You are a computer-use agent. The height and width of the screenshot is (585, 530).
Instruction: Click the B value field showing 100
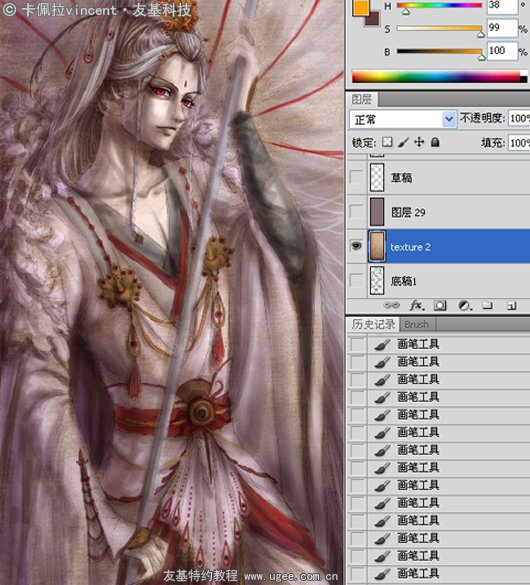pyautogui.click(x=502, y=51)
